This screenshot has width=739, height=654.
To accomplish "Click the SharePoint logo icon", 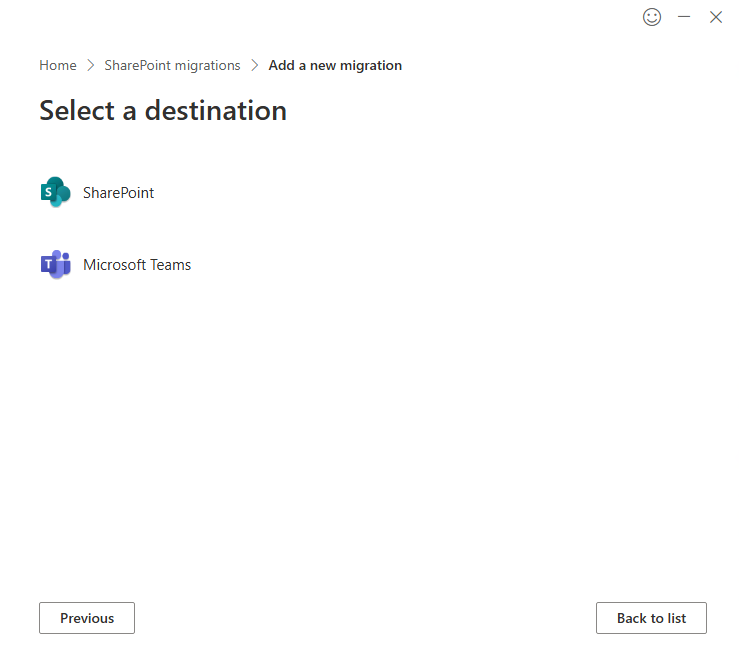I will (56, 192).
